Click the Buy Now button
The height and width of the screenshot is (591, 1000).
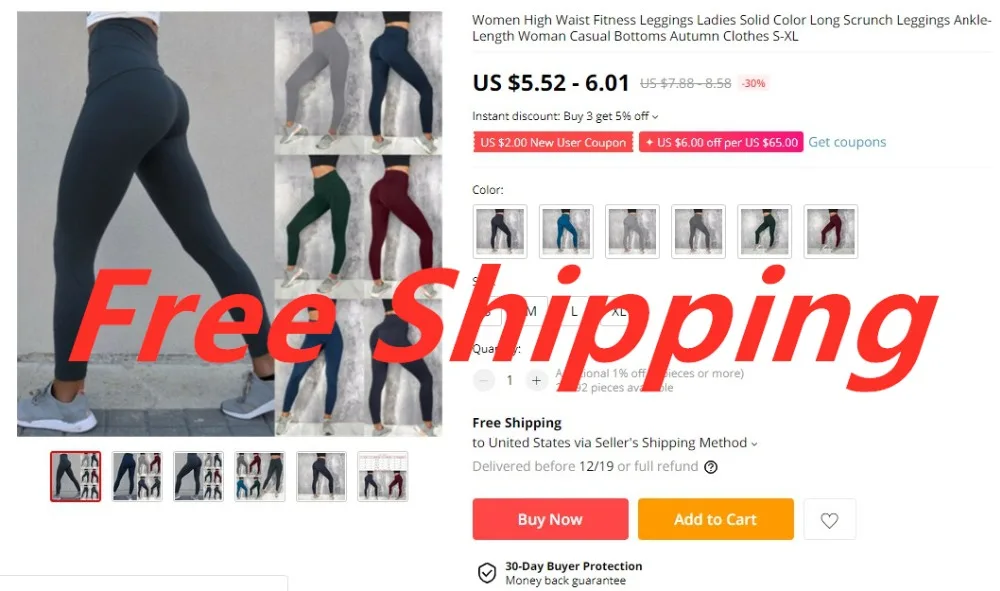click(550, 519)
